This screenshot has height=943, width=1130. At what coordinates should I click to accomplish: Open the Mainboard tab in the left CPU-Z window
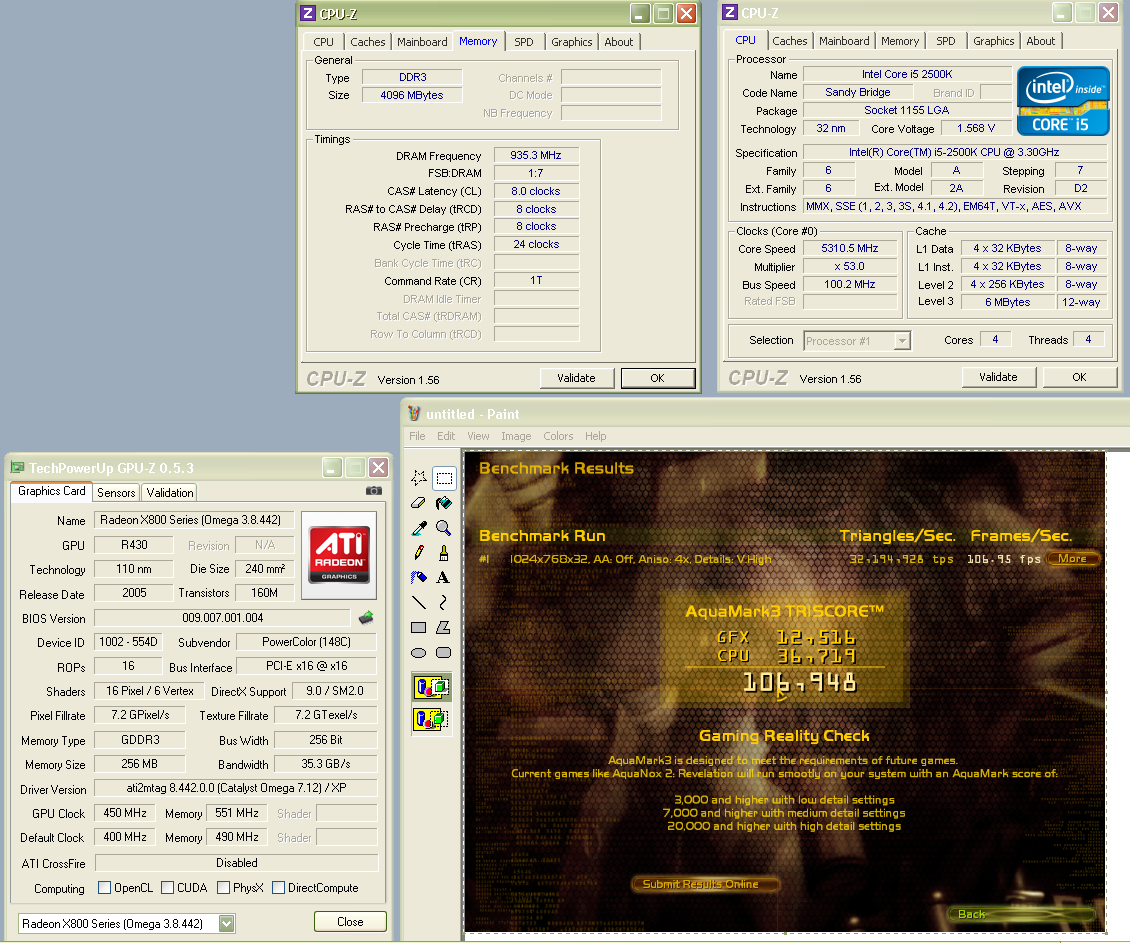tap(422, 42)
